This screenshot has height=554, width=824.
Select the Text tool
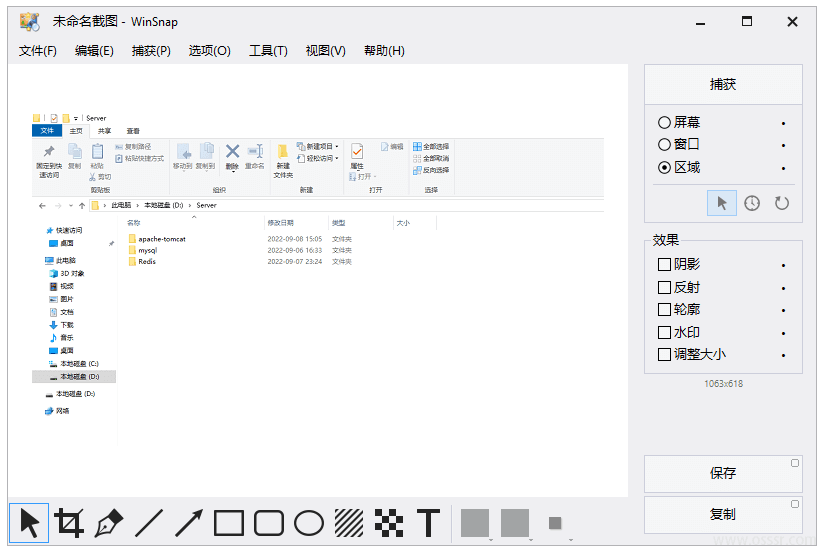pyautogui.click(x=428, y=522)
